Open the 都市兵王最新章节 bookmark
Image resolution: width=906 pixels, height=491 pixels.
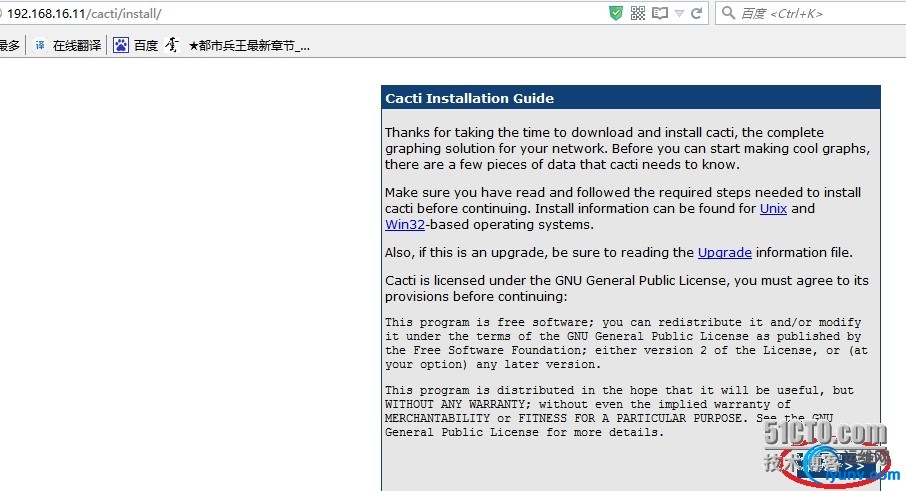click(x=249, y=46)
